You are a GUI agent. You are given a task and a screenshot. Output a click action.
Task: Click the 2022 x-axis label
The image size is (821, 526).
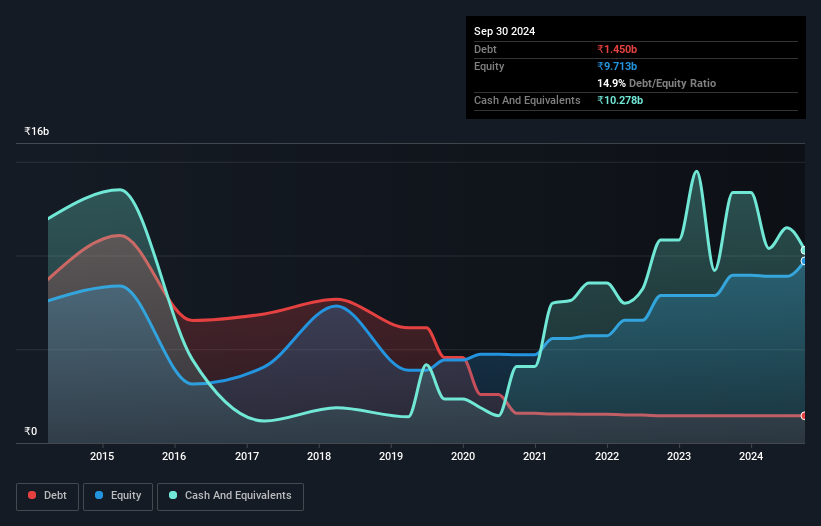[607, 456]
